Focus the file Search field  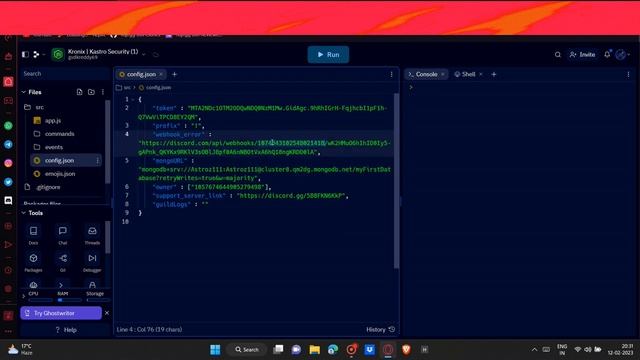[65, 74]
